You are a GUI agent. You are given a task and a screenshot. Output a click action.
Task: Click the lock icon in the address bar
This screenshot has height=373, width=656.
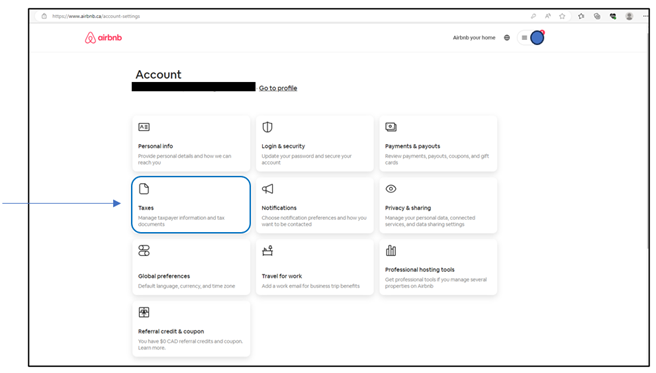44,16
